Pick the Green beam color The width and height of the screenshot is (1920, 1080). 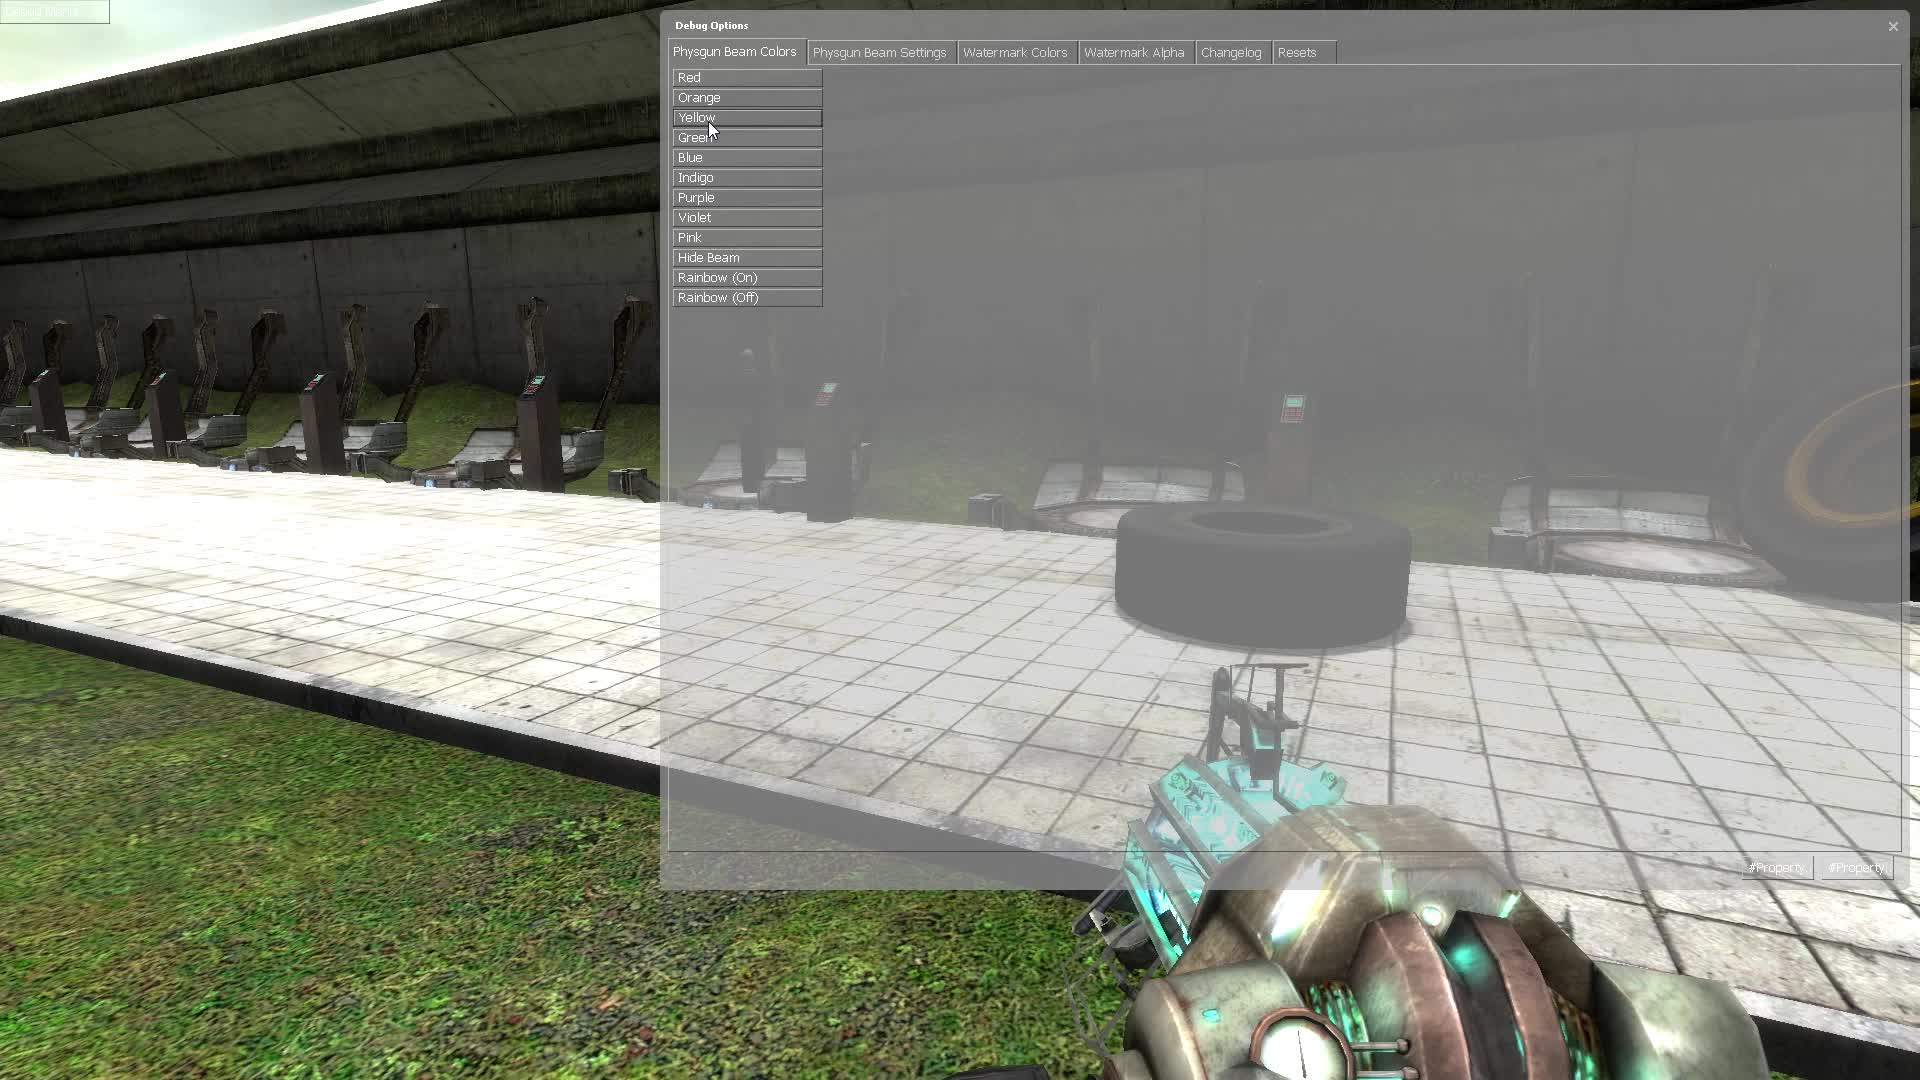[x=747, y=137]
